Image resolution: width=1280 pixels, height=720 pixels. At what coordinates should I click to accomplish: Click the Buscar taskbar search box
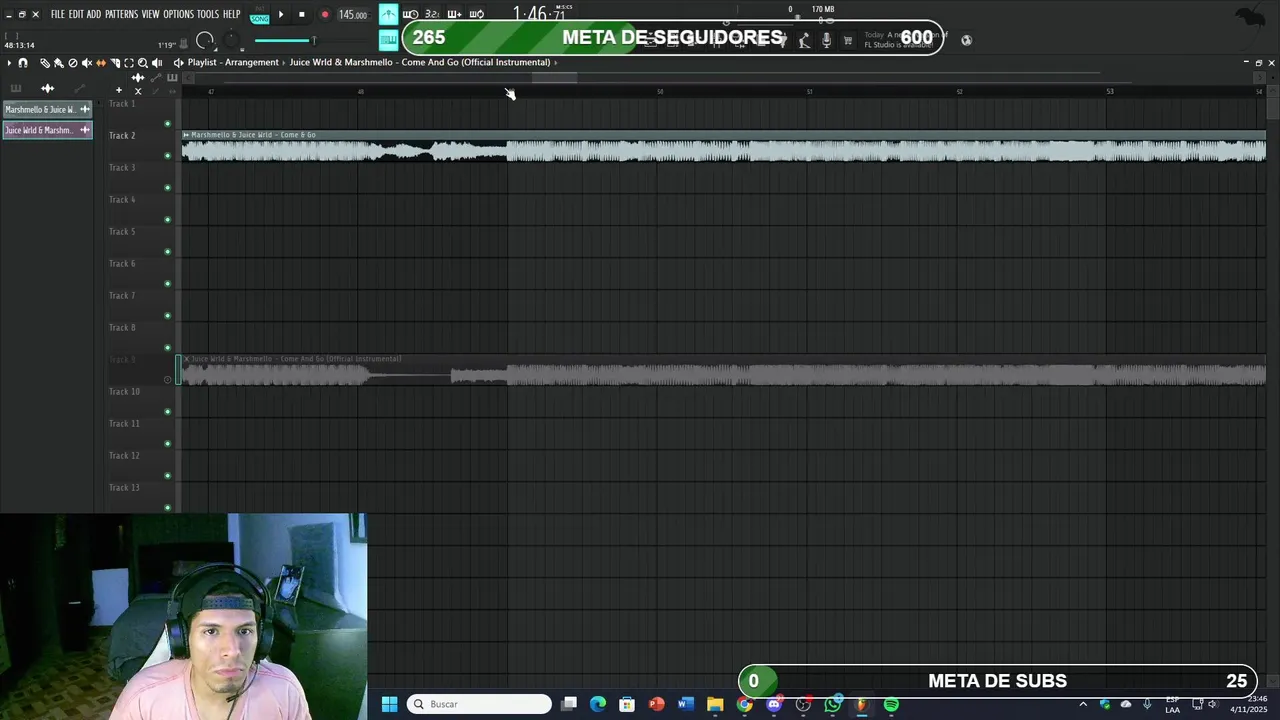480,704
